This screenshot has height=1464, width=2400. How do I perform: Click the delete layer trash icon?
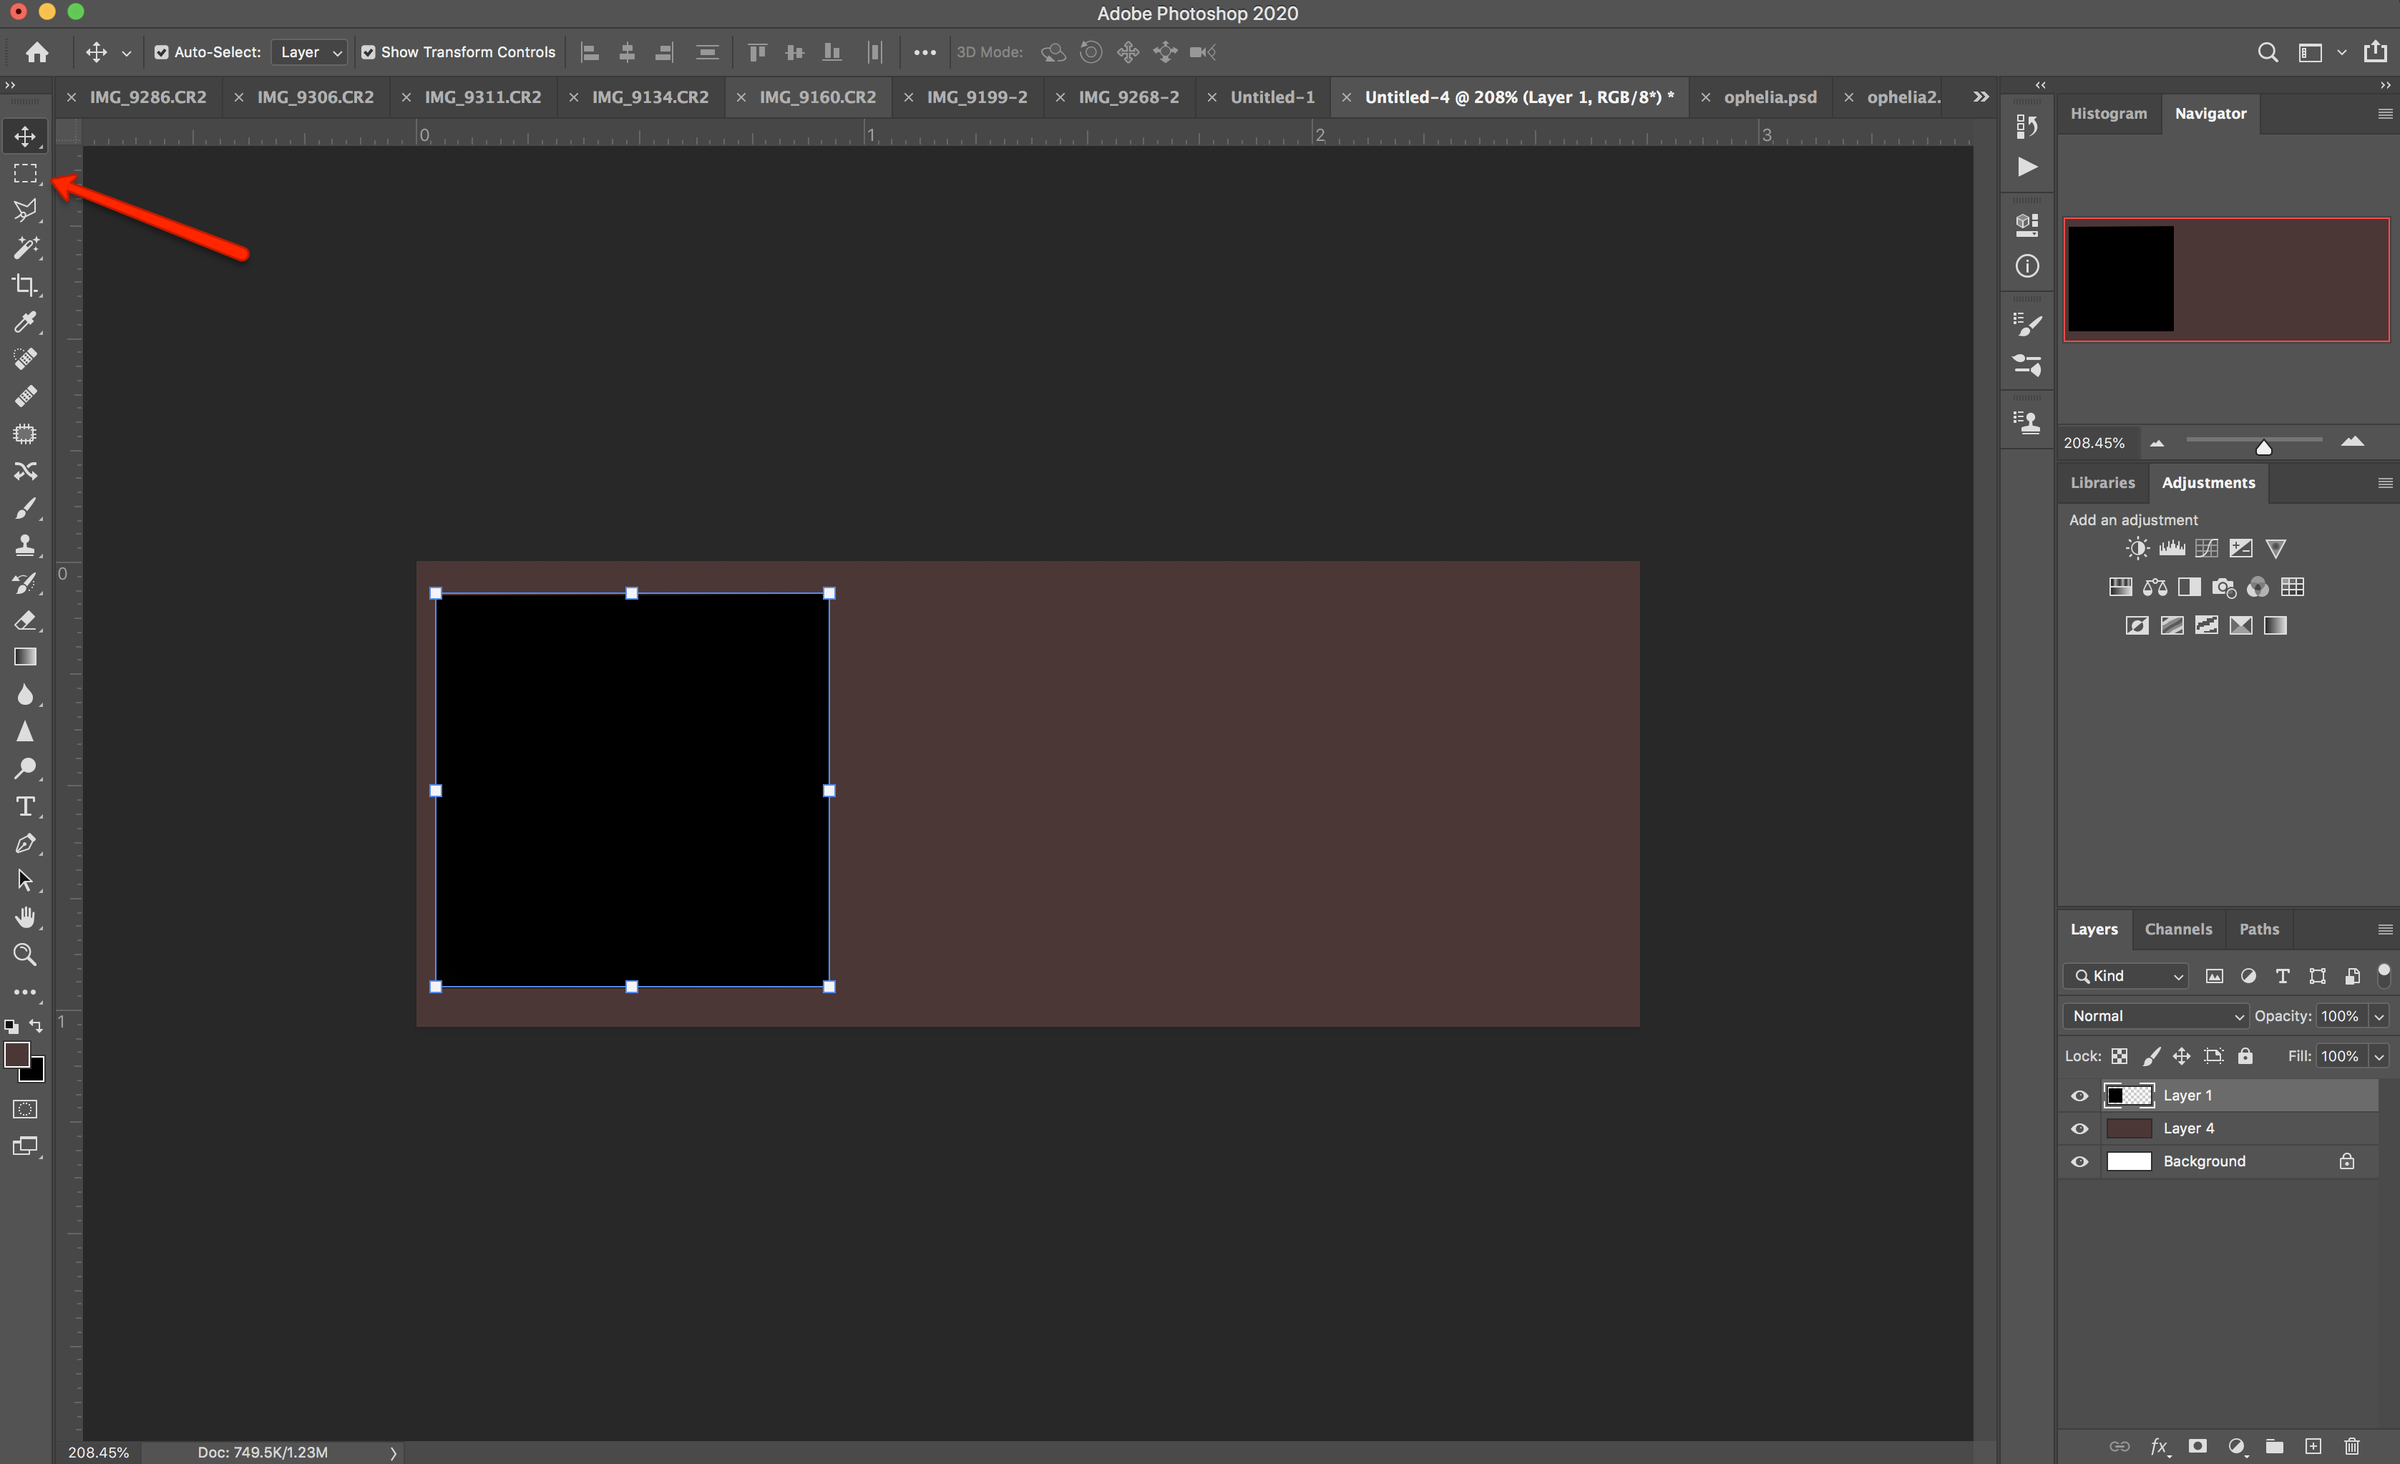point(2351,1446)
